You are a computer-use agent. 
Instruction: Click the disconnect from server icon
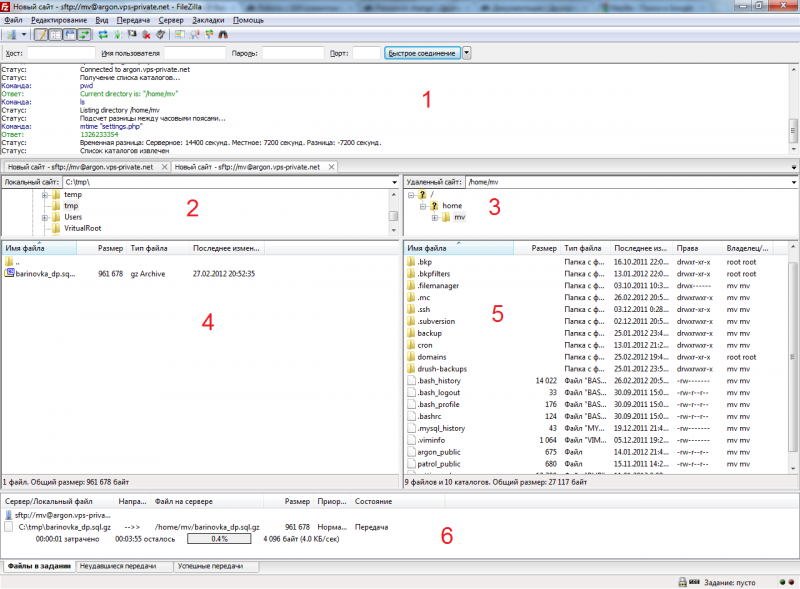point(146,34)
